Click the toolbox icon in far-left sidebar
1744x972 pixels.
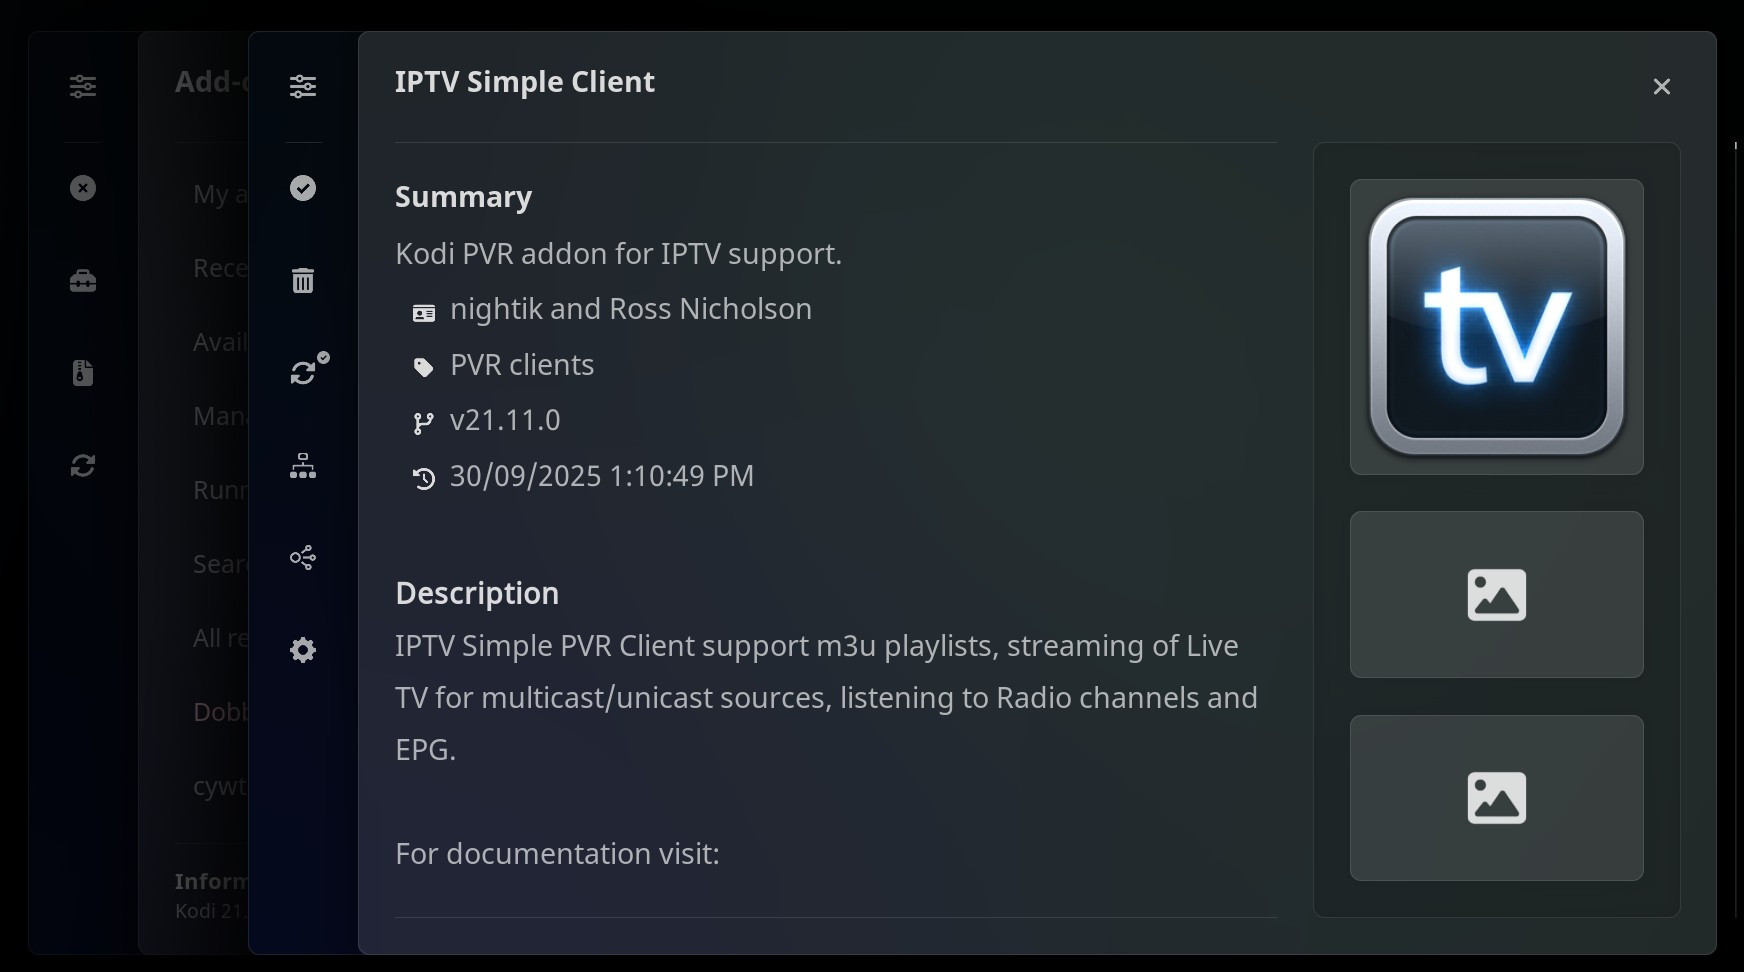pos(83,281)
